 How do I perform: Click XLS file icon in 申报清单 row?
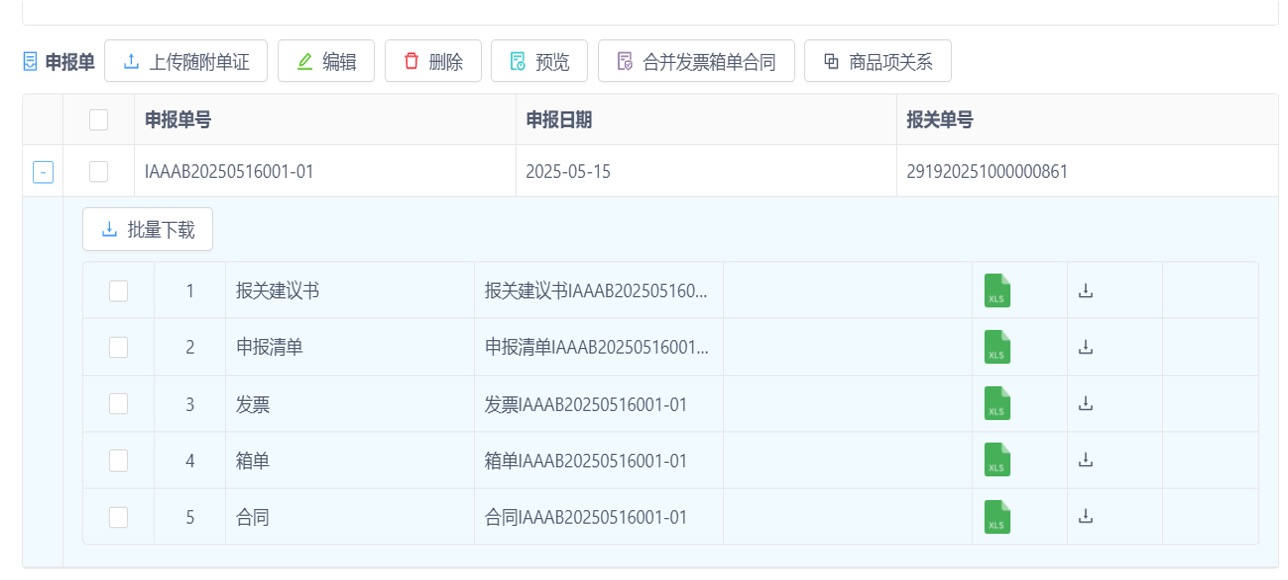pyautogui.click(x=997, y=347)
